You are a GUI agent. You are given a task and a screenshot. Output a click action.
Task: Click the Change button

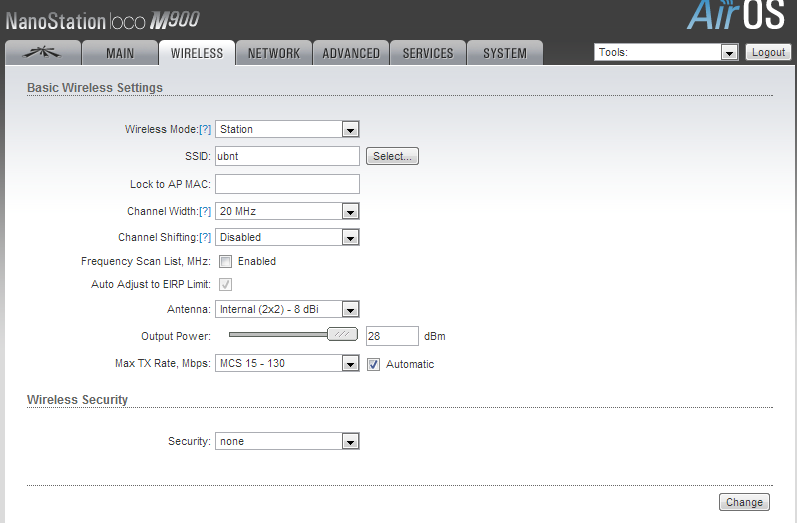pos(744,502)
